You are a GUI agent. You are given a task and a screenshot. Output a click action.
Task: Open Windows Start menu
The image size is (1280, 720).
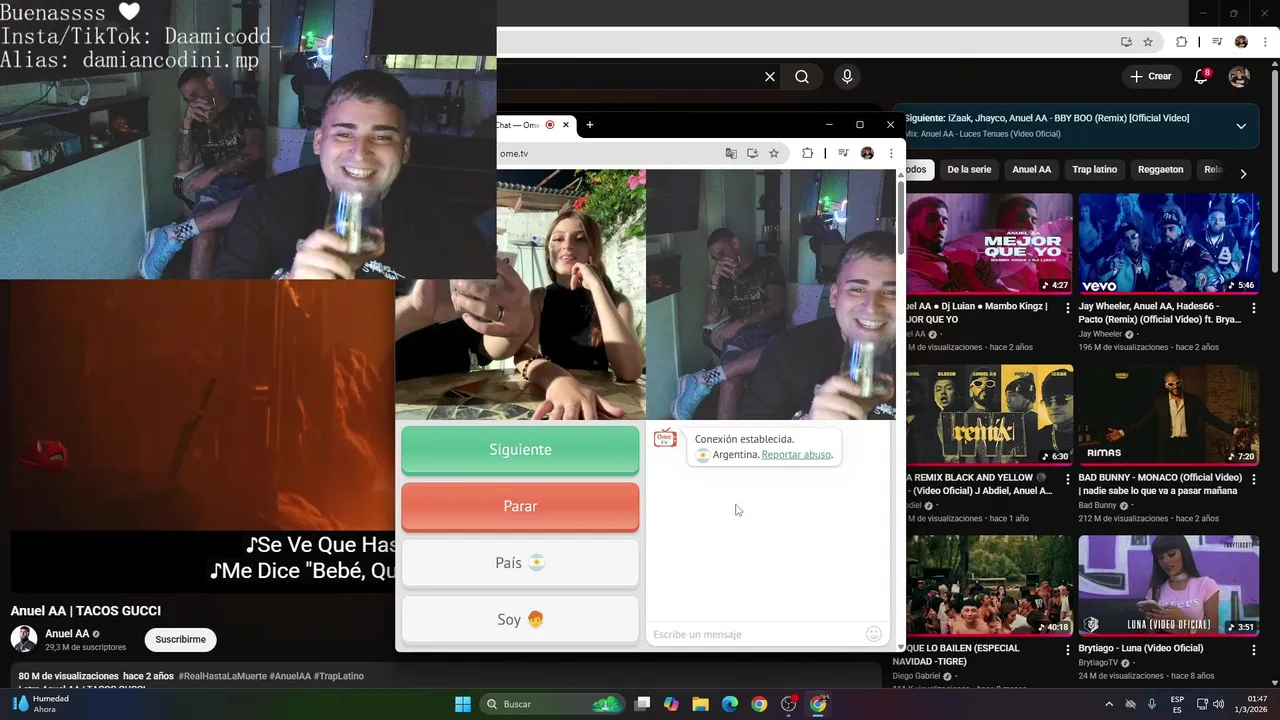(x=463, y=704)
